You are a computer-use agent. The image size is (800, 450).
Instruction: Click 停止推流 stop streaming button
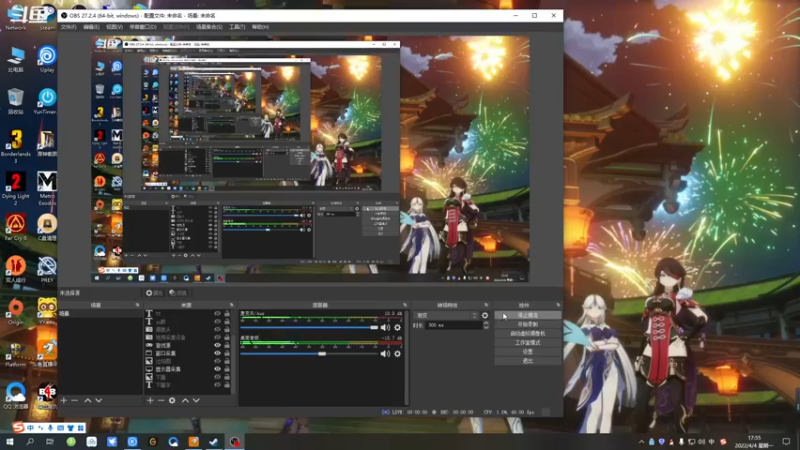(x=528, y=315)
